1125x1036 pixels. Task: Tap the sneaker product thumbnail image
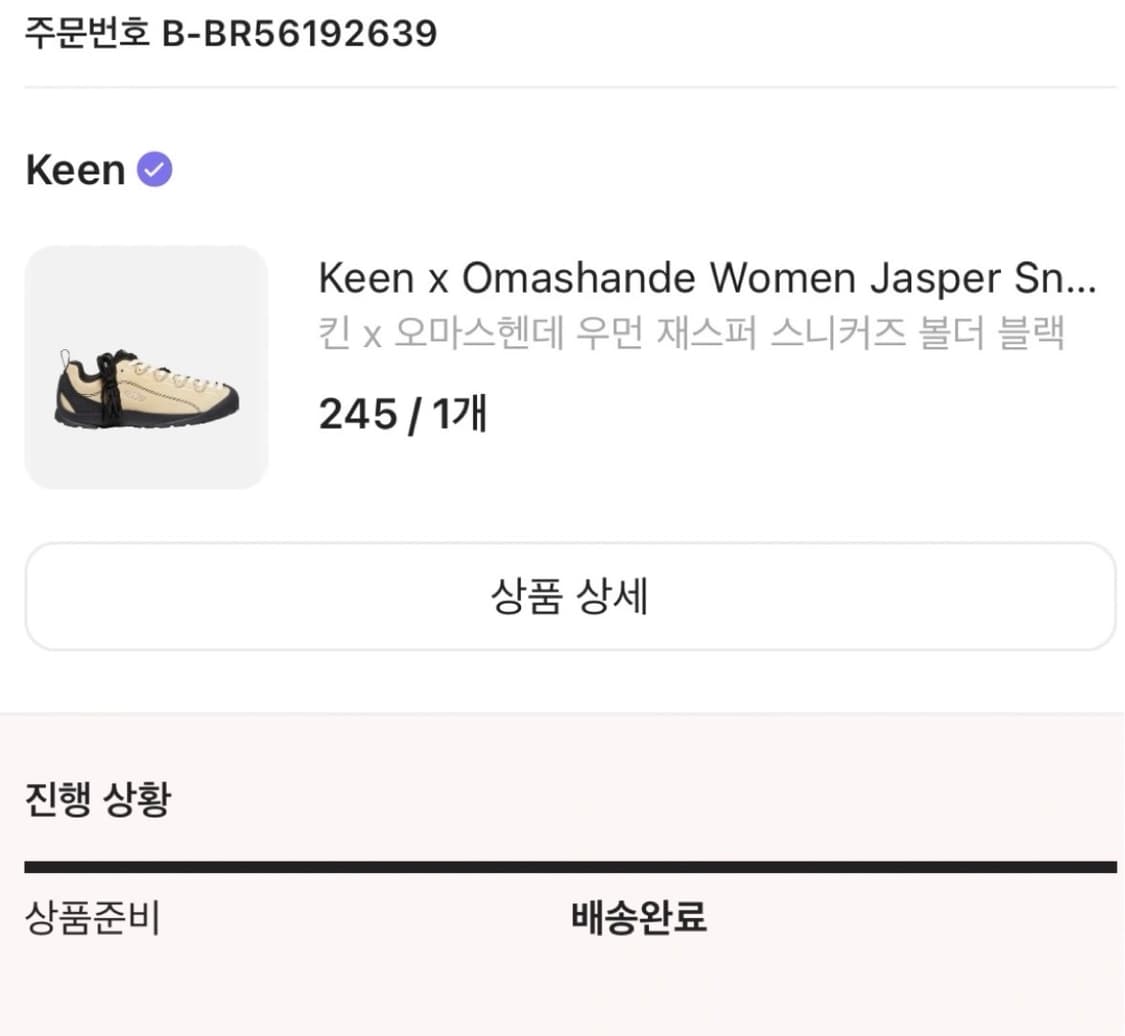tap(146, 367)
